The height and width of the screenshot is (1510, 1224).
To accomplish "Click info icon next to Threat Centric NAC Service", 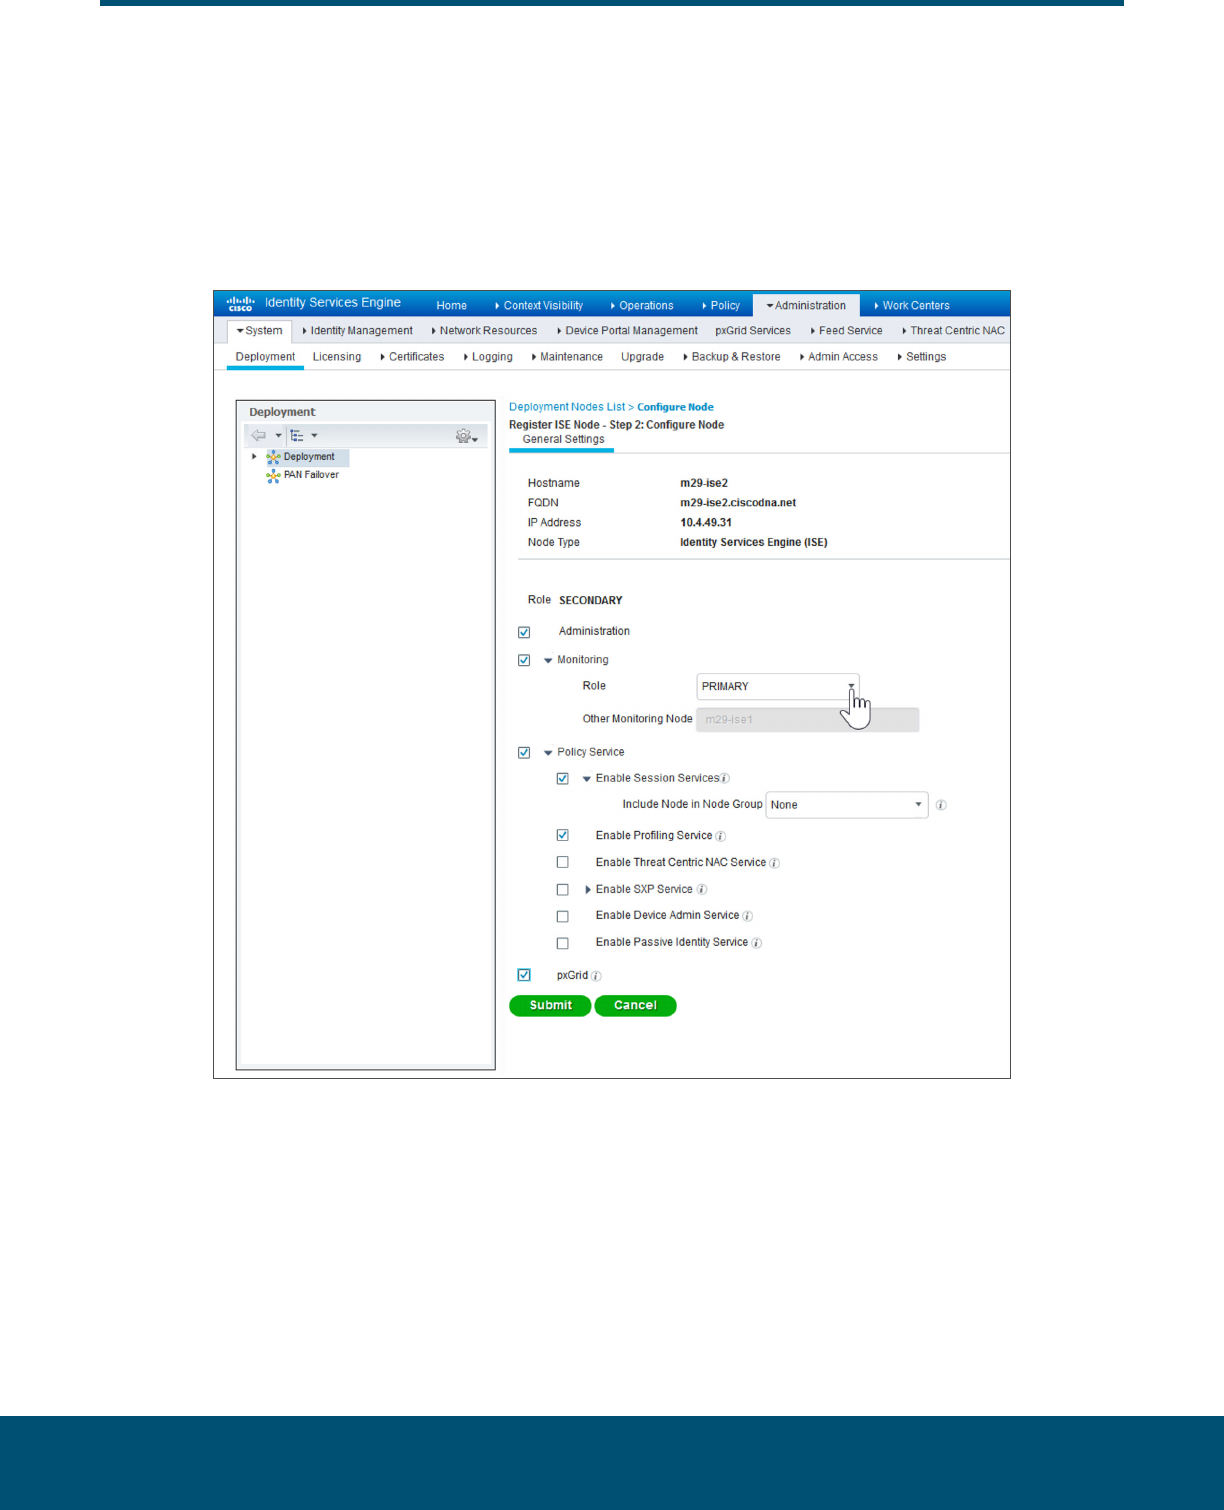I will click(x=774, y=863).
